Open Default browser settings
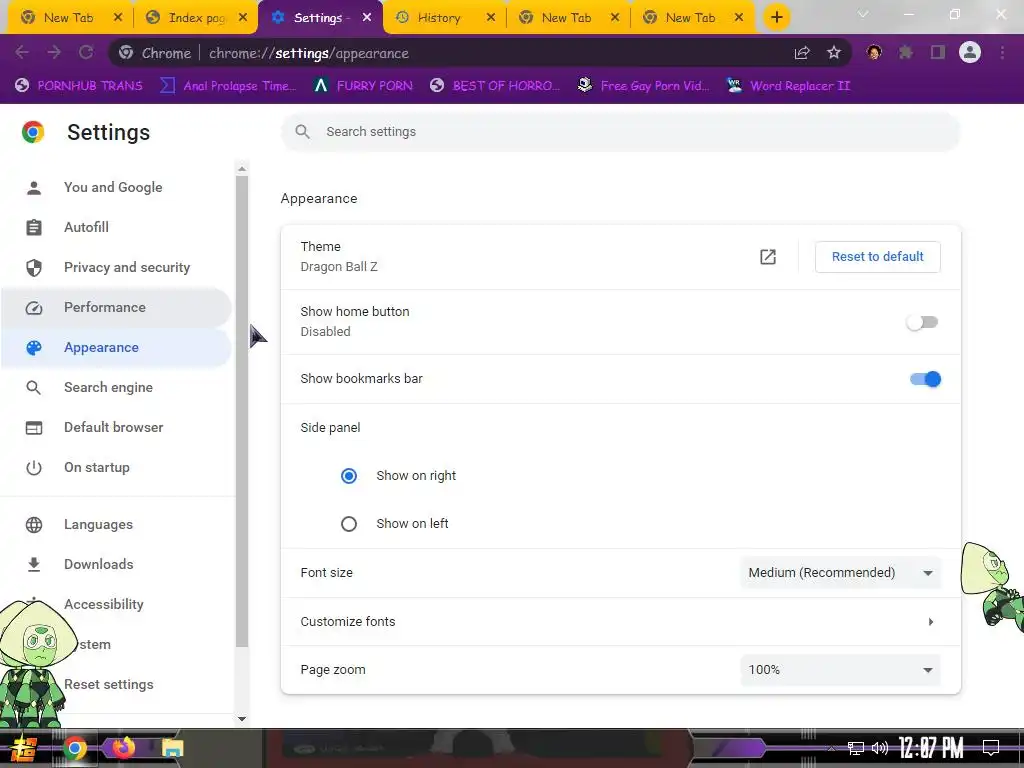The width and height of the screenshot is (1024, 768). click(116, 427)
